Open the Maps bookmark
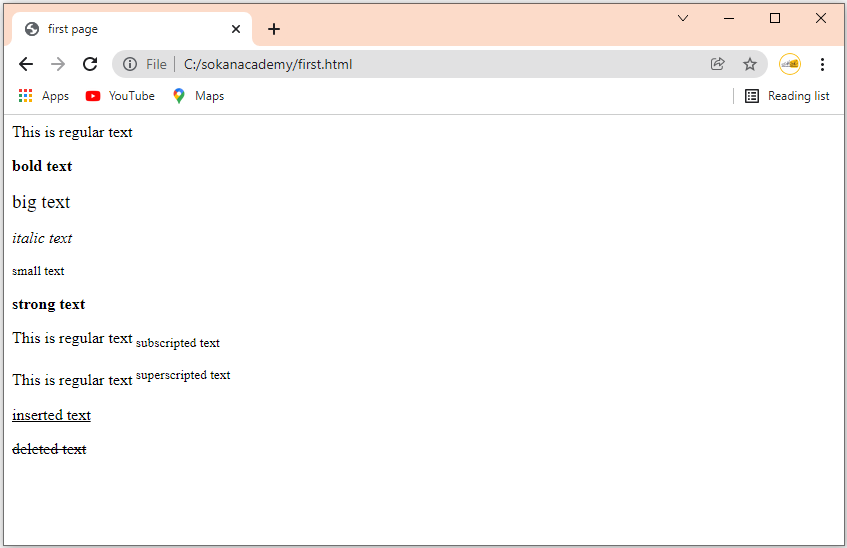847x548 pixels. tap(198, 96)
